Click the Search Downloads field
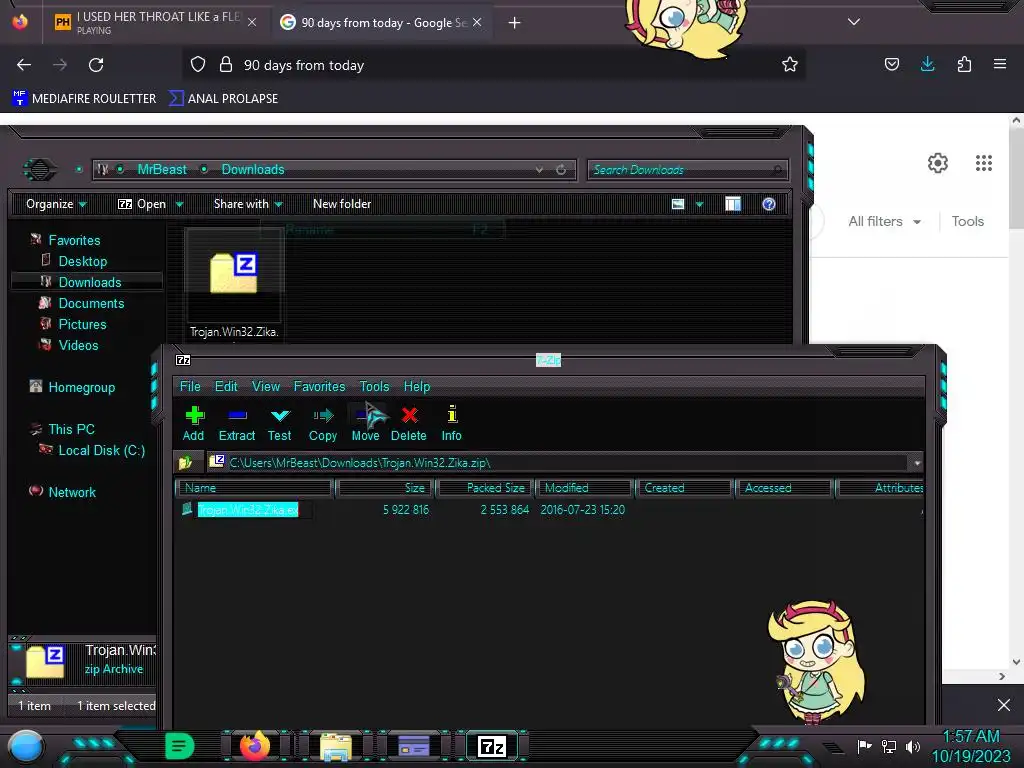1024x768 pixels. [x=688, y=170]
